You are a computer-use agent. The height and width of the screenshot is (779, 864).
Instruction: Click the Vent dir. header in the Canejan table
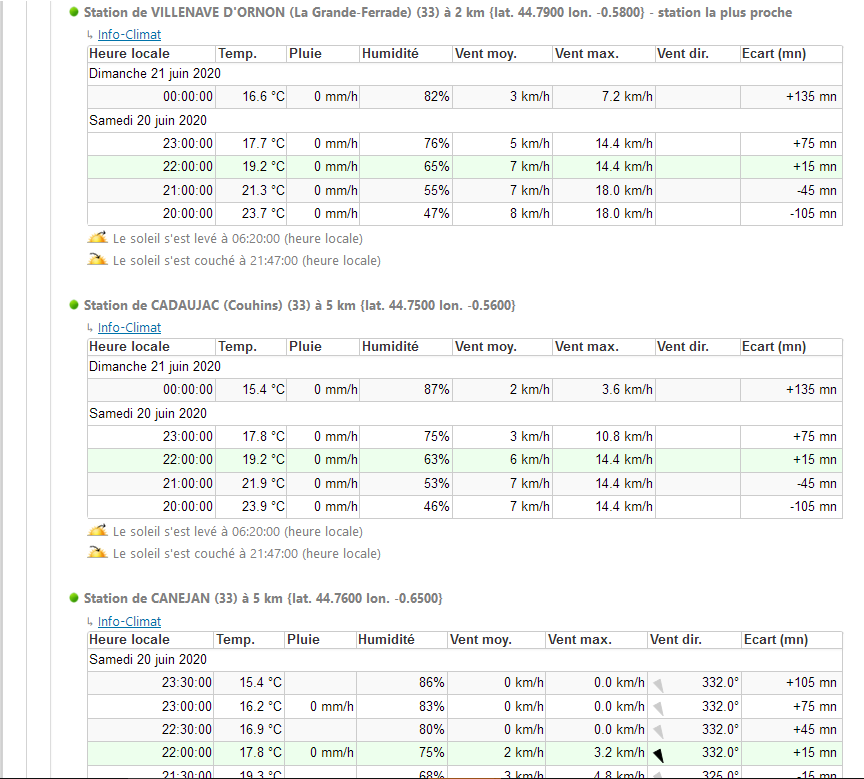tap(679, 640)
